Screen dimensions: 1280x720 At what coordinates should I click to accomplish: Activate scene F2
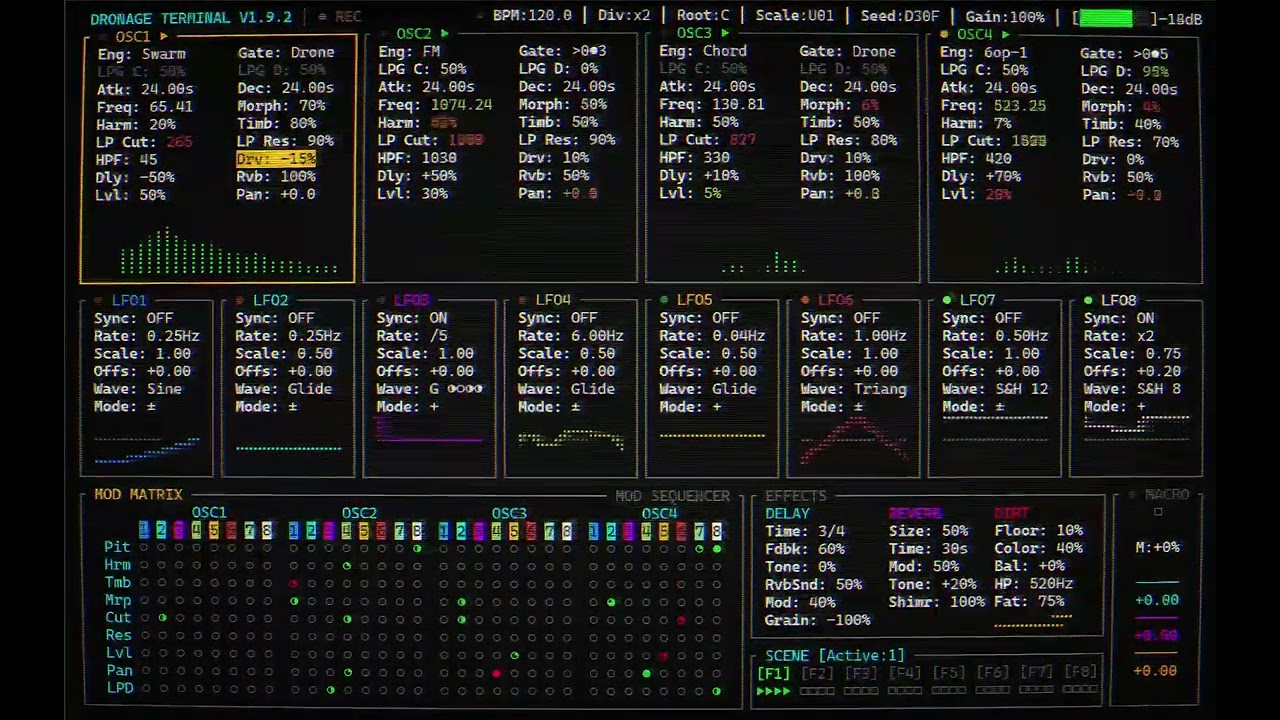[817, 673]
